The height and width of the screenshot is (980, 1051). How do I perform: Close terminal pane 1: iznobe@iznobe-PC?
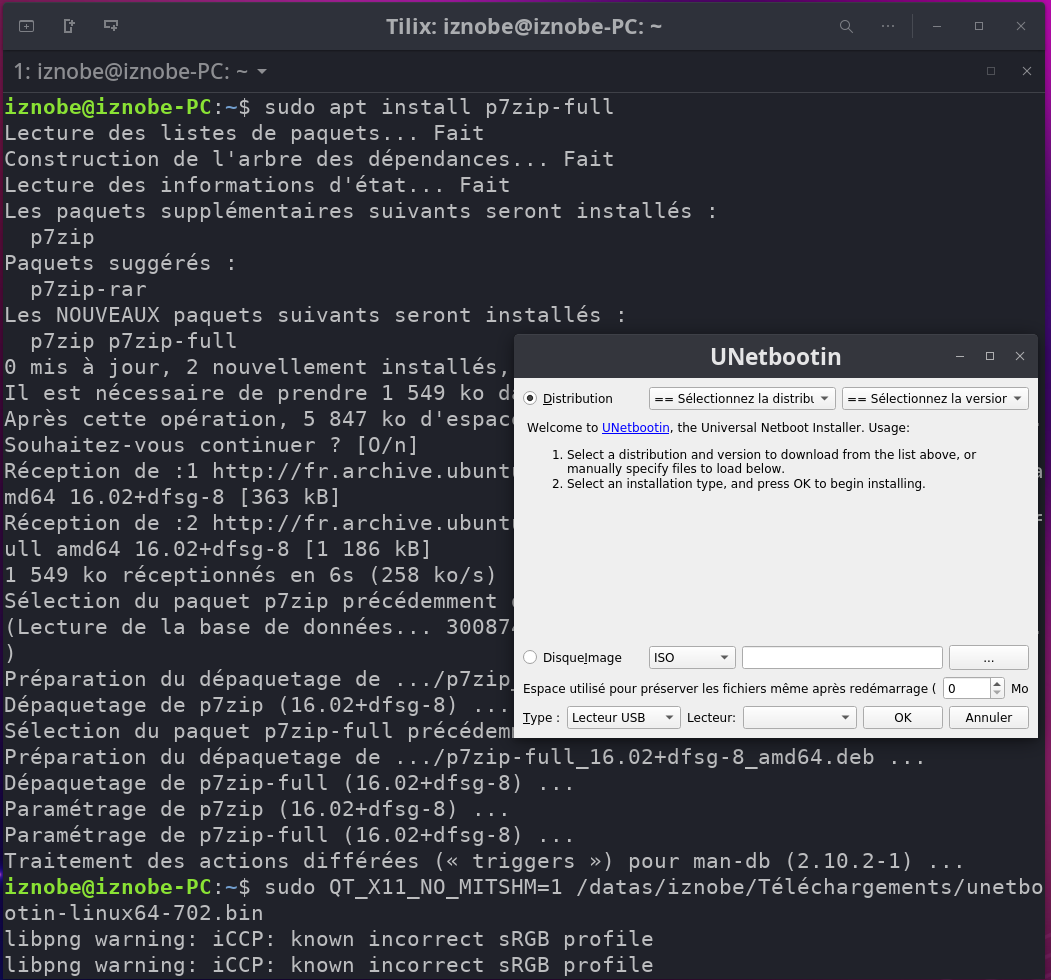(1026, 71)
